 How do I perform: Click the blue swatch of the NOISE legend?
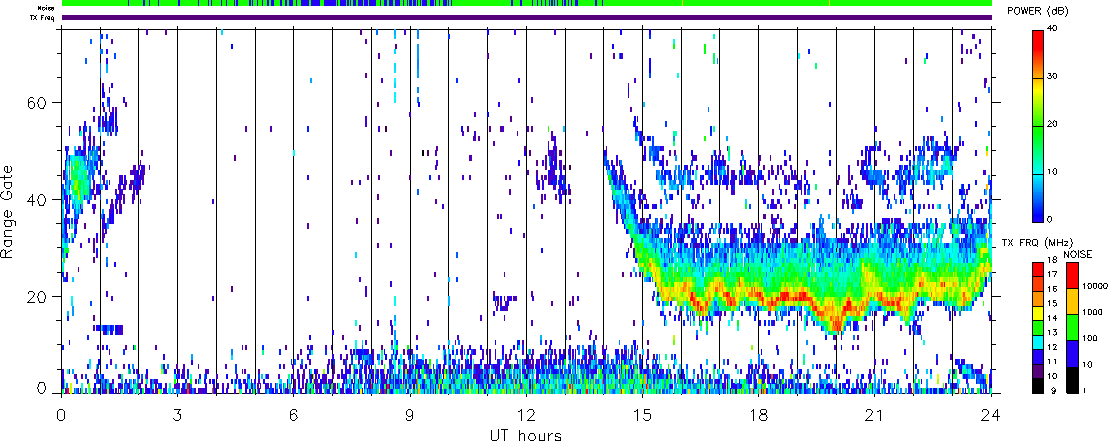(x=1072, y=353)
